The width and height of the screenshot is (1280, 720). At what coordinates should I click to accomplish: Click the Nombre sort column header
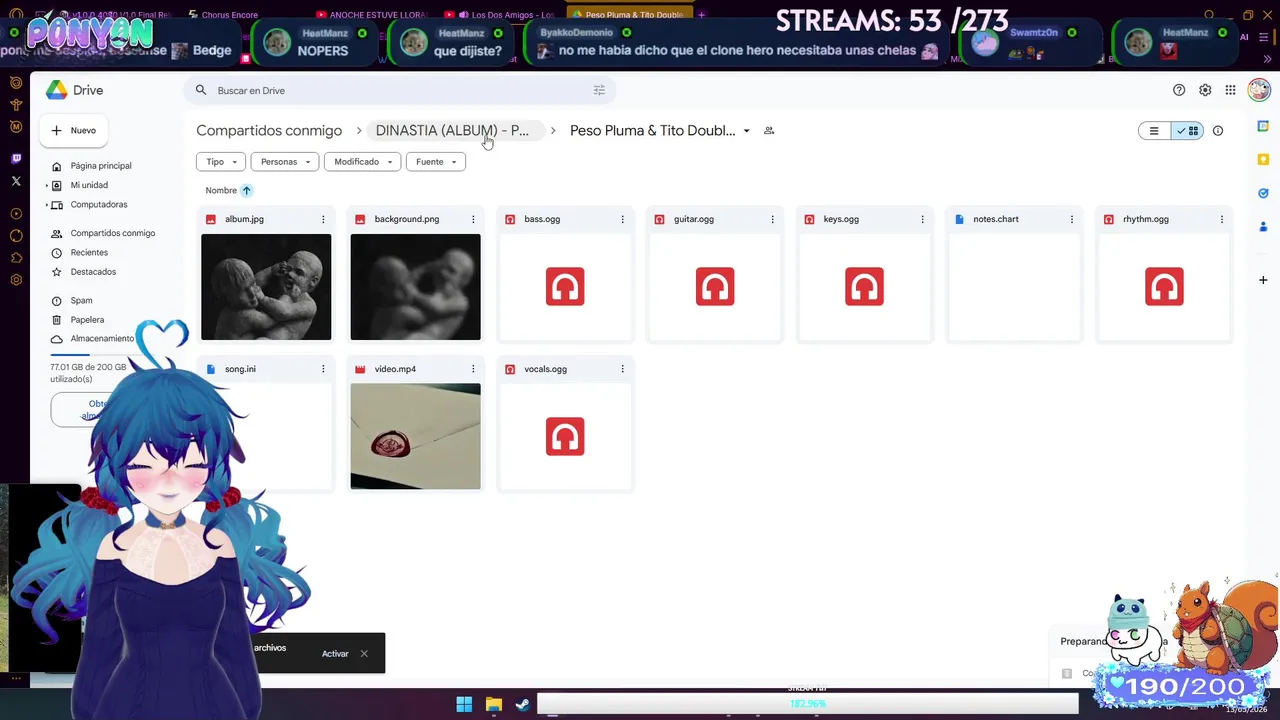click(x=221, y=190)
